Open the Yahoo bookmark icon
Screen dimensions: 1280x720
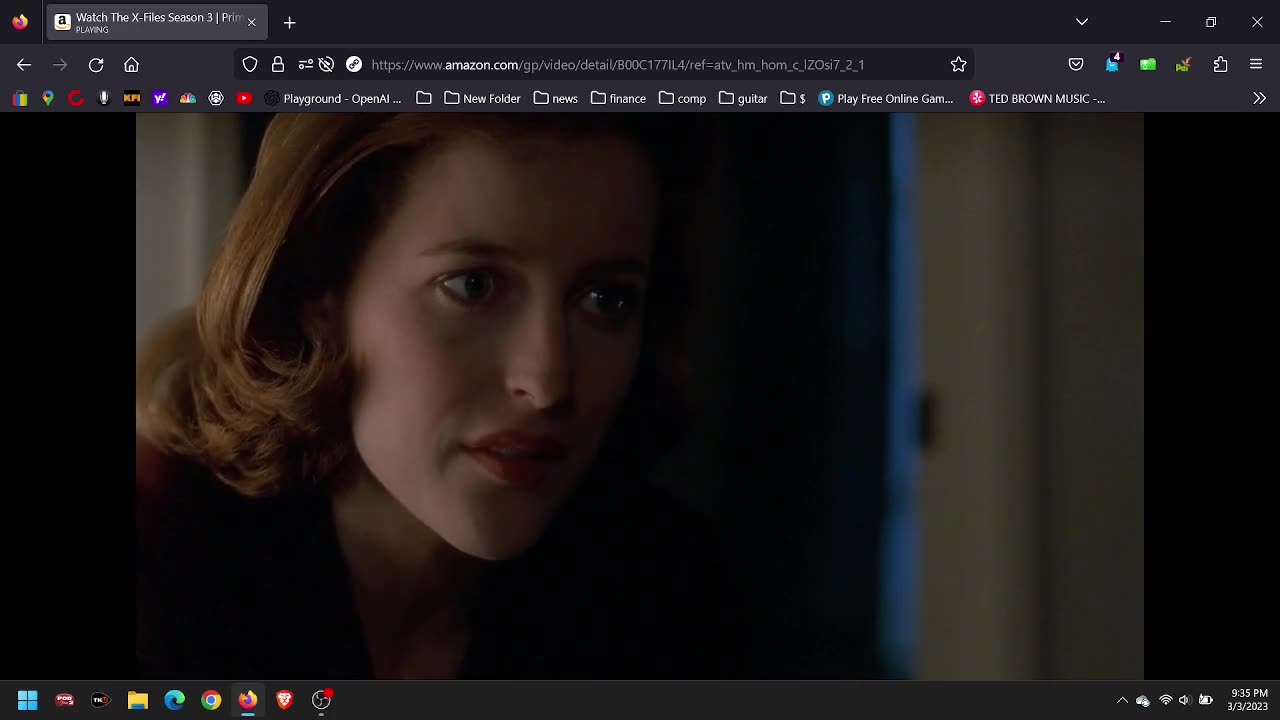coord(160,98)
